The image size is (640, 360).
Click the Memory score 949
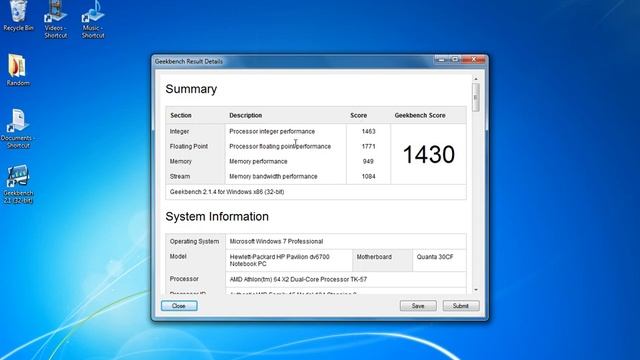coord(368,161)
